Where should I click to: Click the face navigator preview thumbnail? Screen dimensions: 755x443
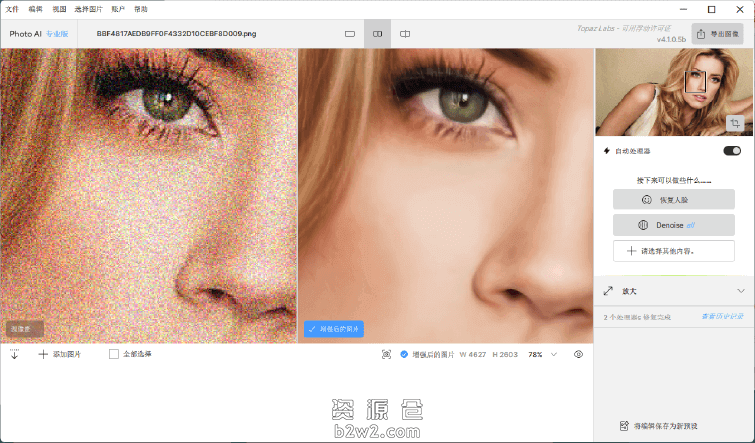pyautogui.click(x=674, y=92)
